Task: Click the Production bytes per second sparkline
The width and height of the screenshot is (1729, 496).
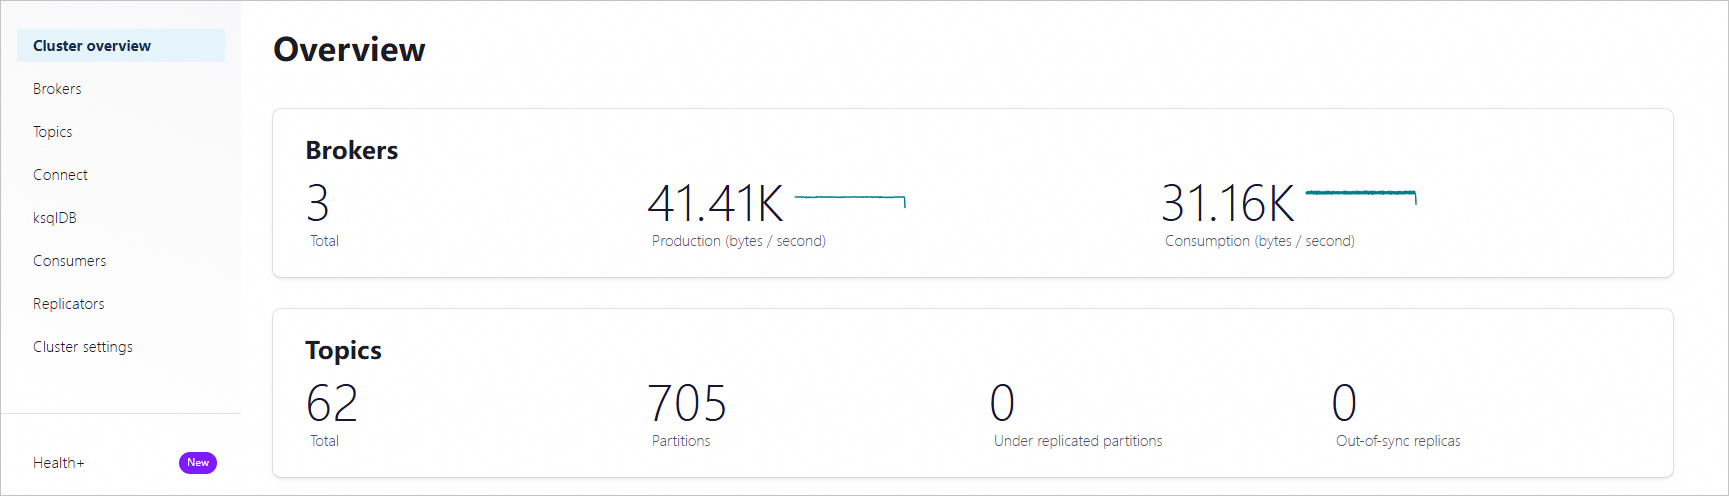Action: click(850, 201)
